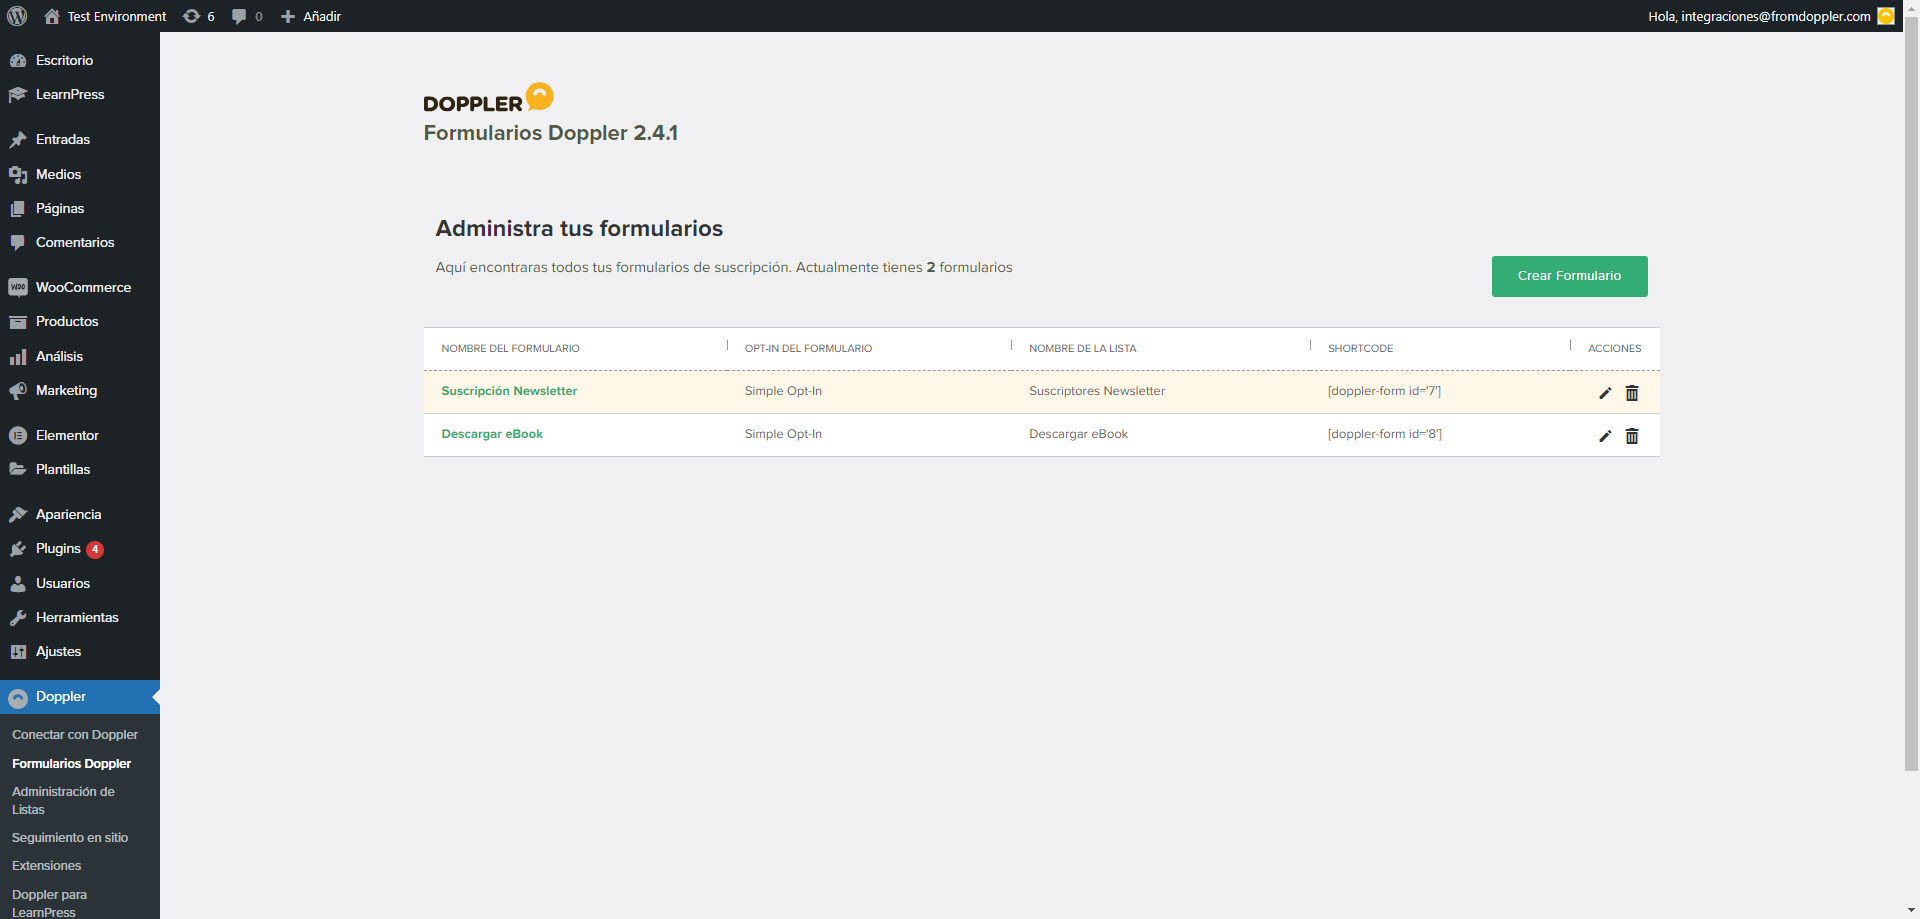Click the Descargar eBook list name cell
1920x919 pixels.
click(1078, 434)
